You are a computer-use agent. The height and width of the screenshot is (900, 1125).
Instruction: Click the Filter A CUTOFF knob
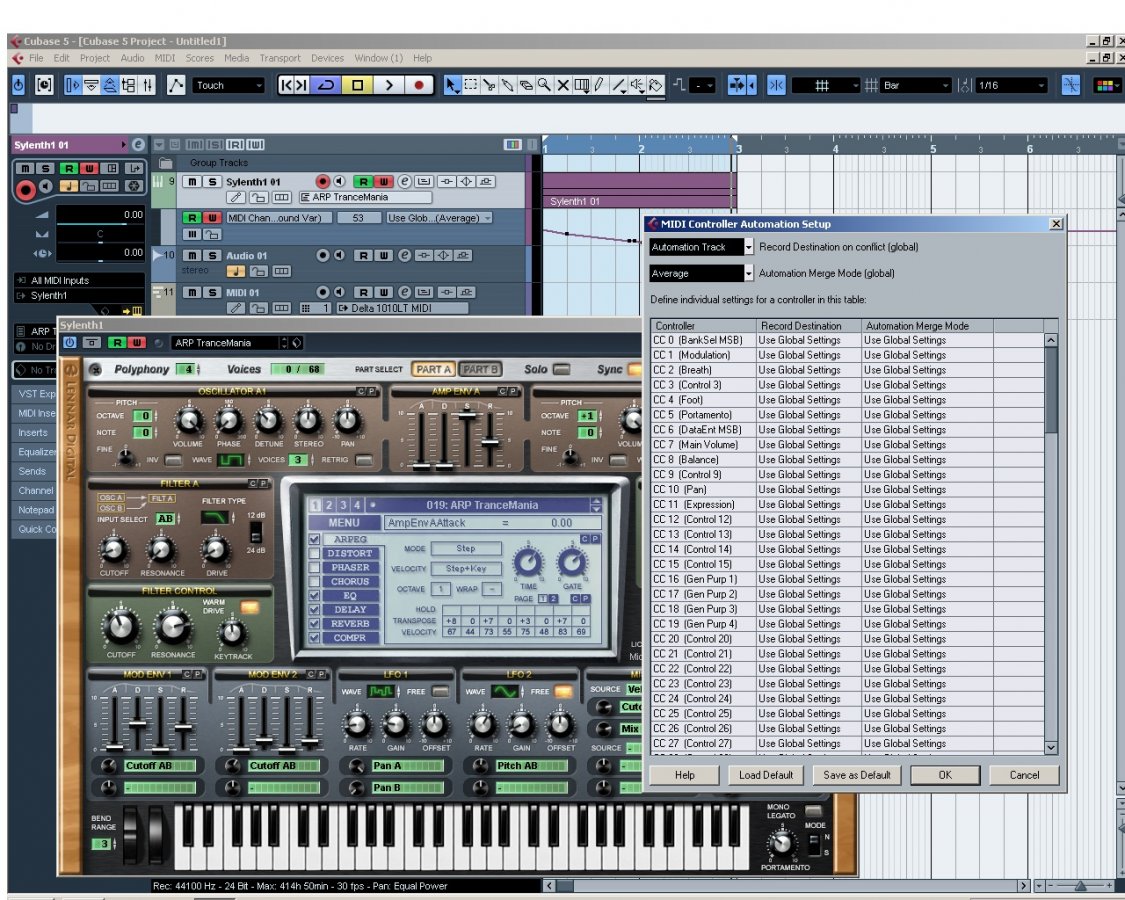tap(113, 550)
